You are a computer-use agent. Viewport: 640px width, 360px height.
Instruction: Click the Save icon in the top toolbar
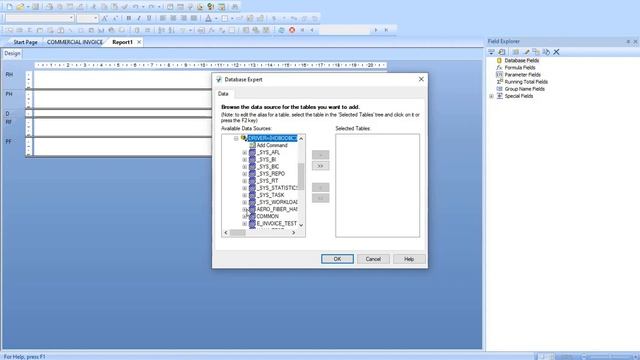pos(36,7)
